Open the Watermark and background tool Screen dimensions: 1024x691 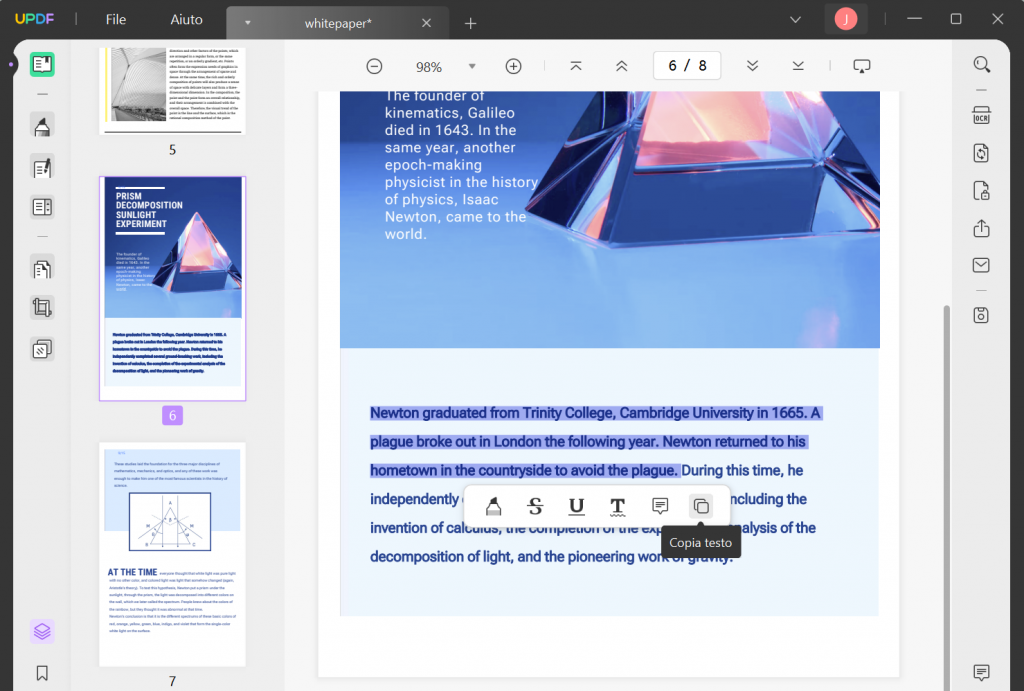click(42, 349)
